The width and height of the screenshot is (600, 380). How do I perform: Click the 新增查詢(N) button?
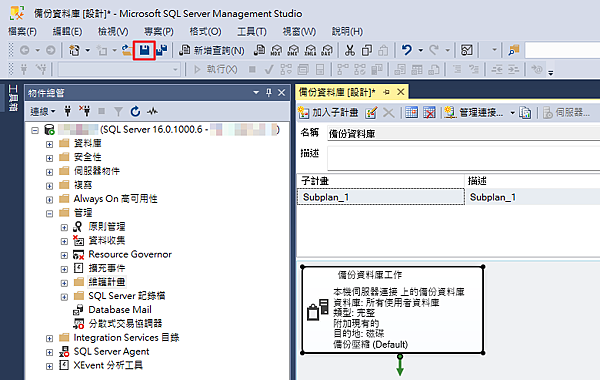pyautogui.click(x=212, y=50)
